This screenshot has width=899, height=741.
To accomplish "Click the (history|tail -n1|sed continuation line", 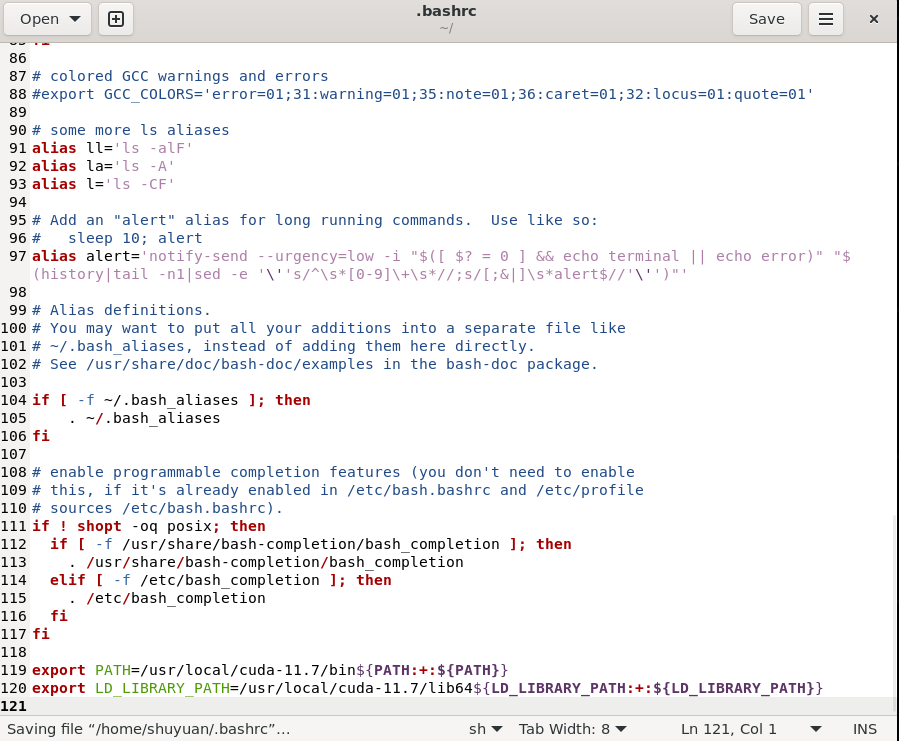I will pyautogui.click(x=359, y=274).
